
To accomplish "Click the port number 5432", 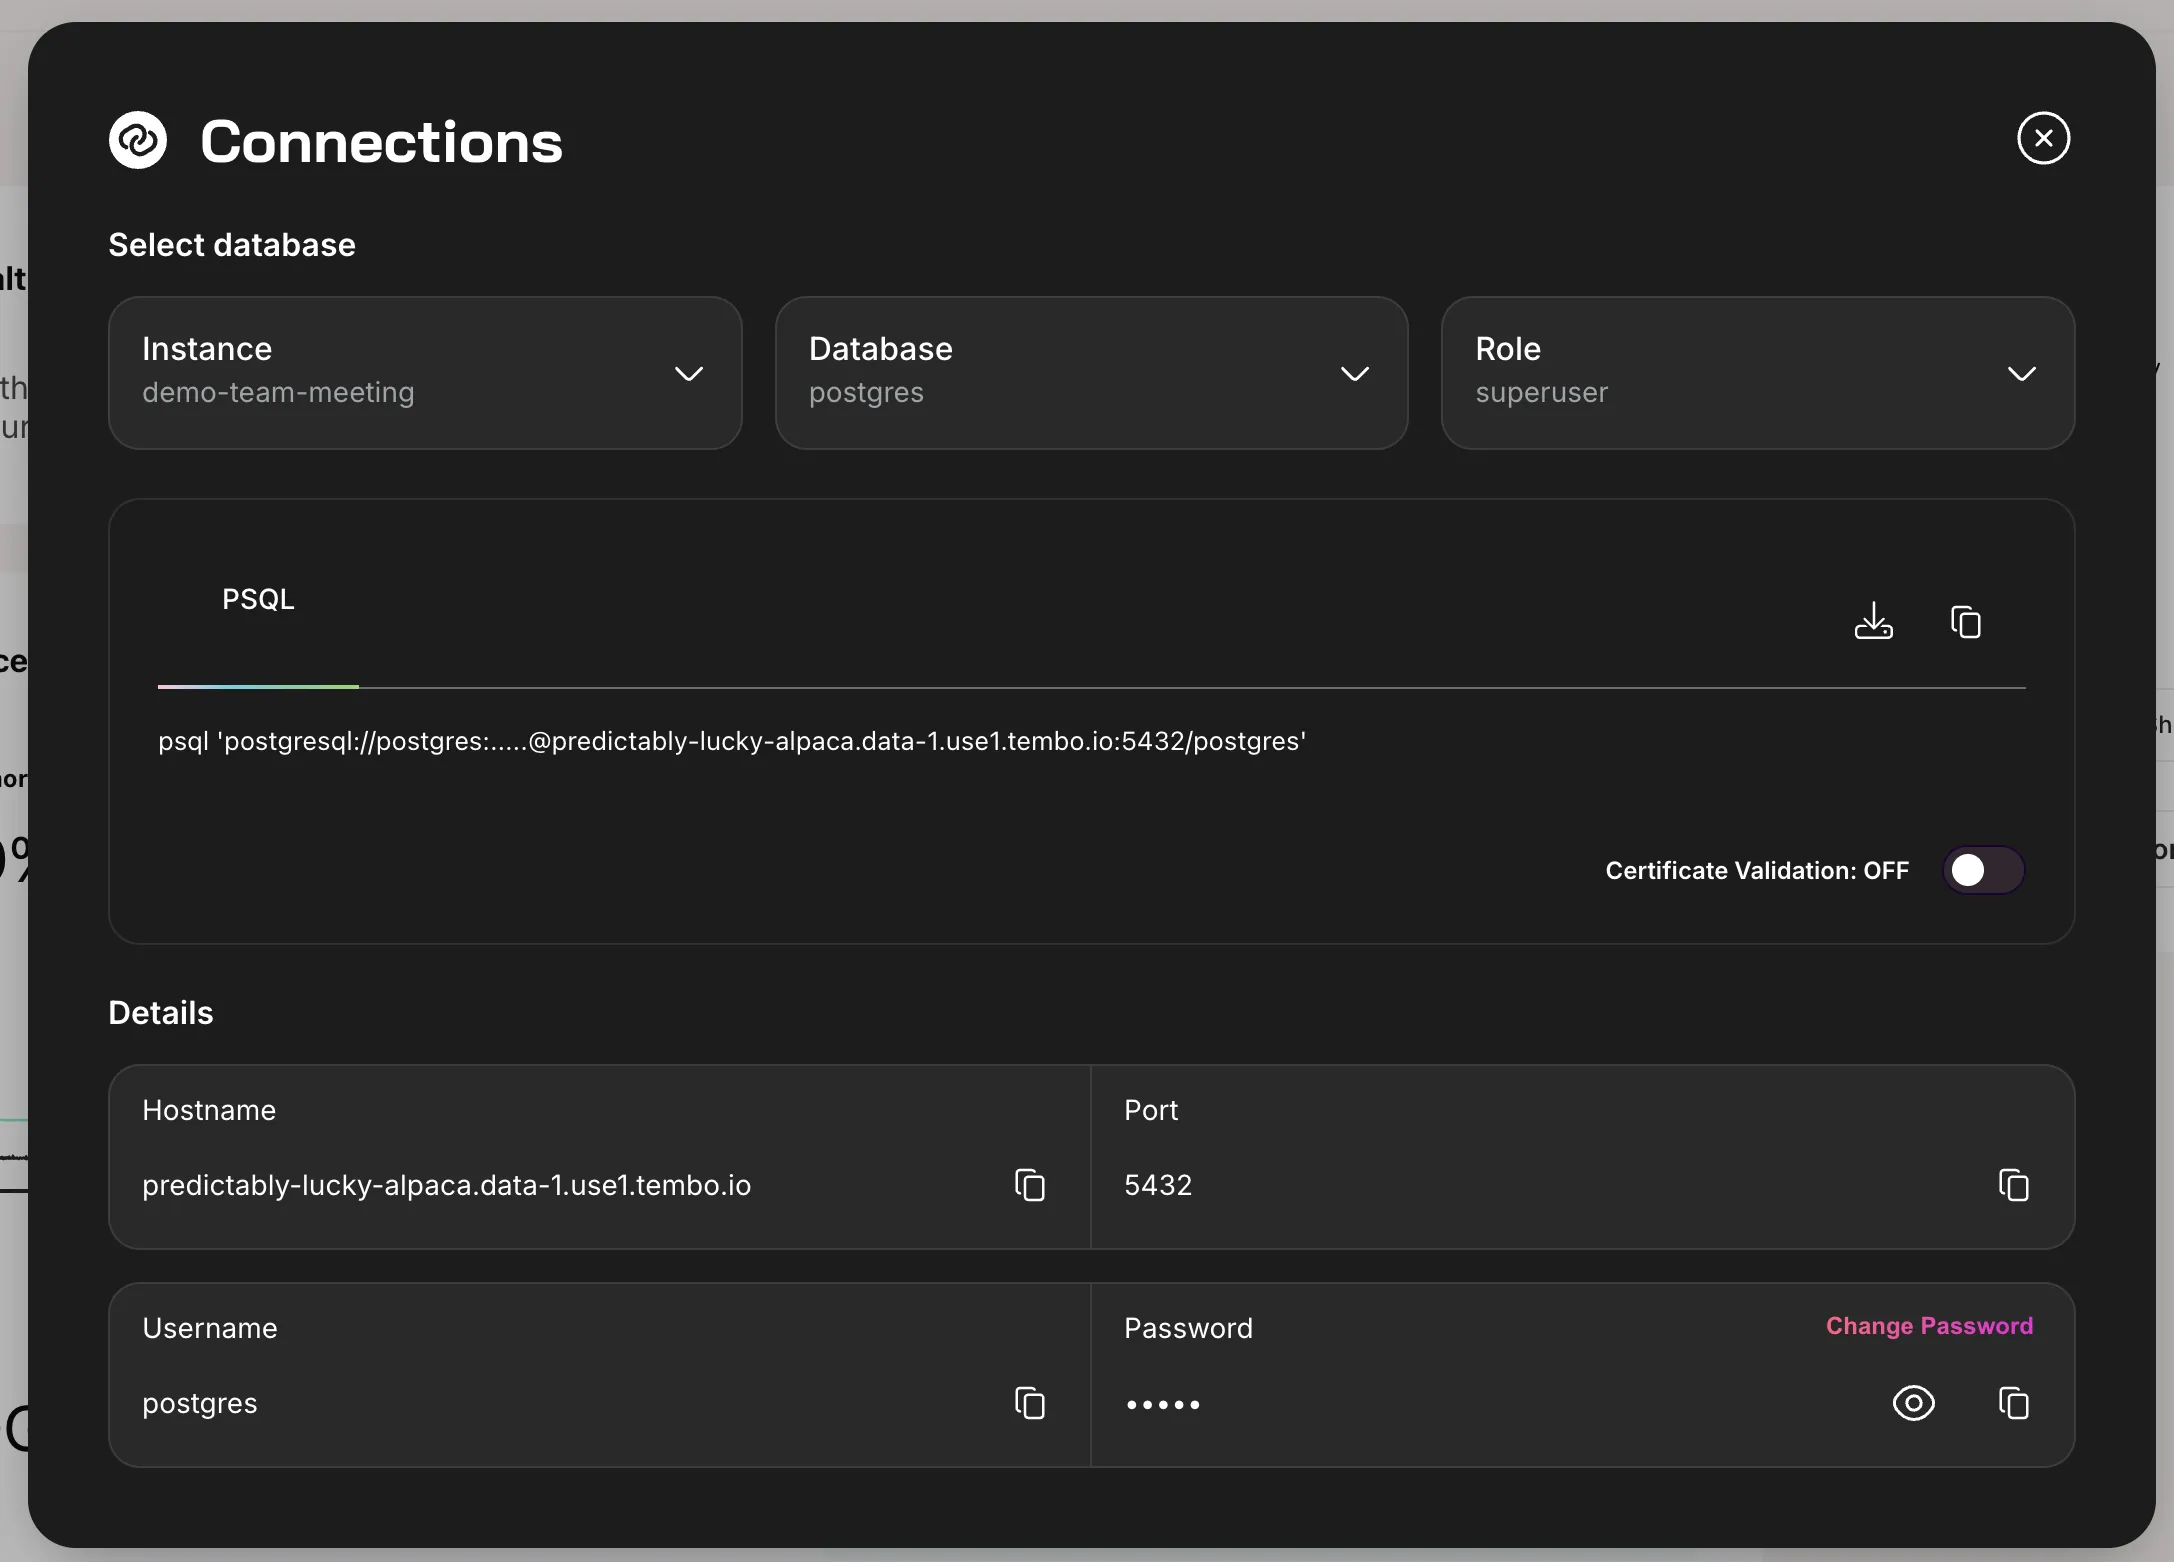I will click(x=1158, y=1185).
